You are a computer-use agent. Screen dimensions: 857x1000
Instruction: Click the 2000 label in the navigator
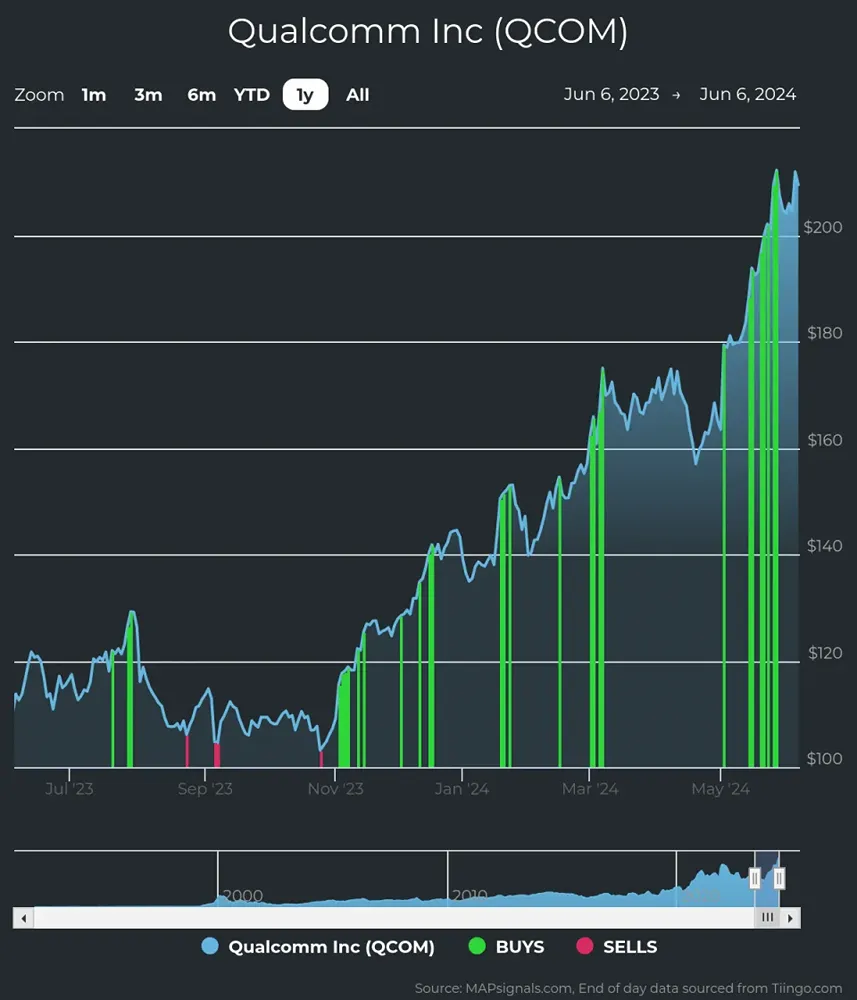[243, 895]
